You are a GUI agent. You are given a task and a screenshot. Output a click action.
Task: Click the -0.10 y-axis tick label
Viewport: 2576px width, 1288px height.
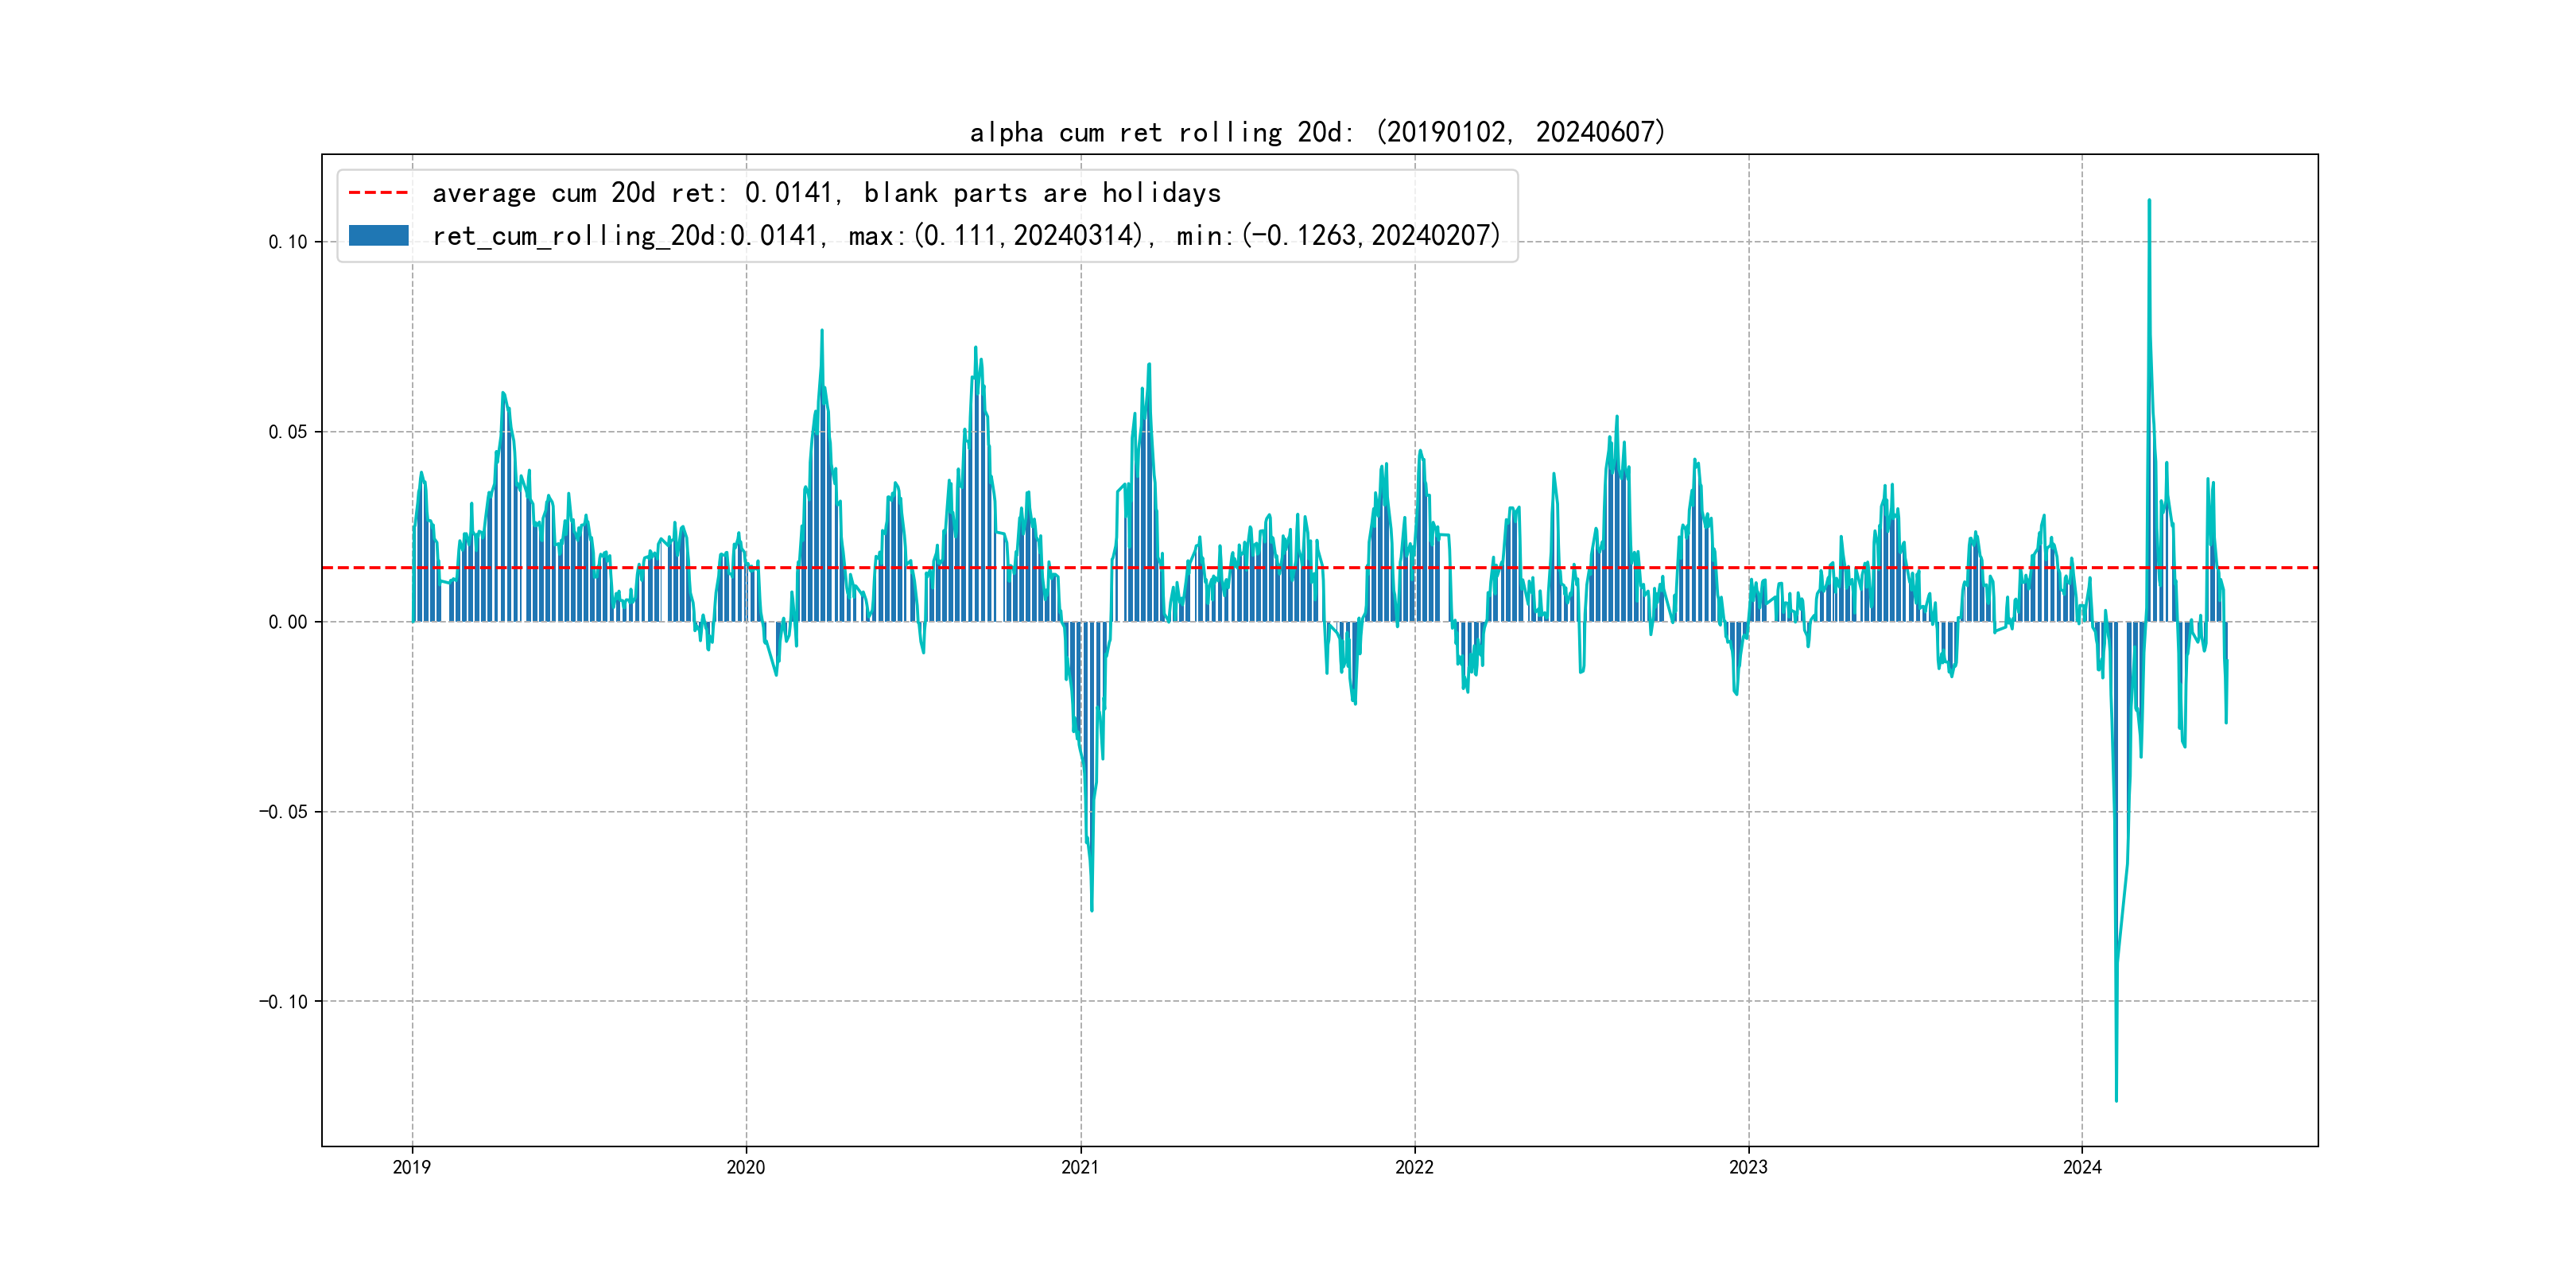point(284,1002)
